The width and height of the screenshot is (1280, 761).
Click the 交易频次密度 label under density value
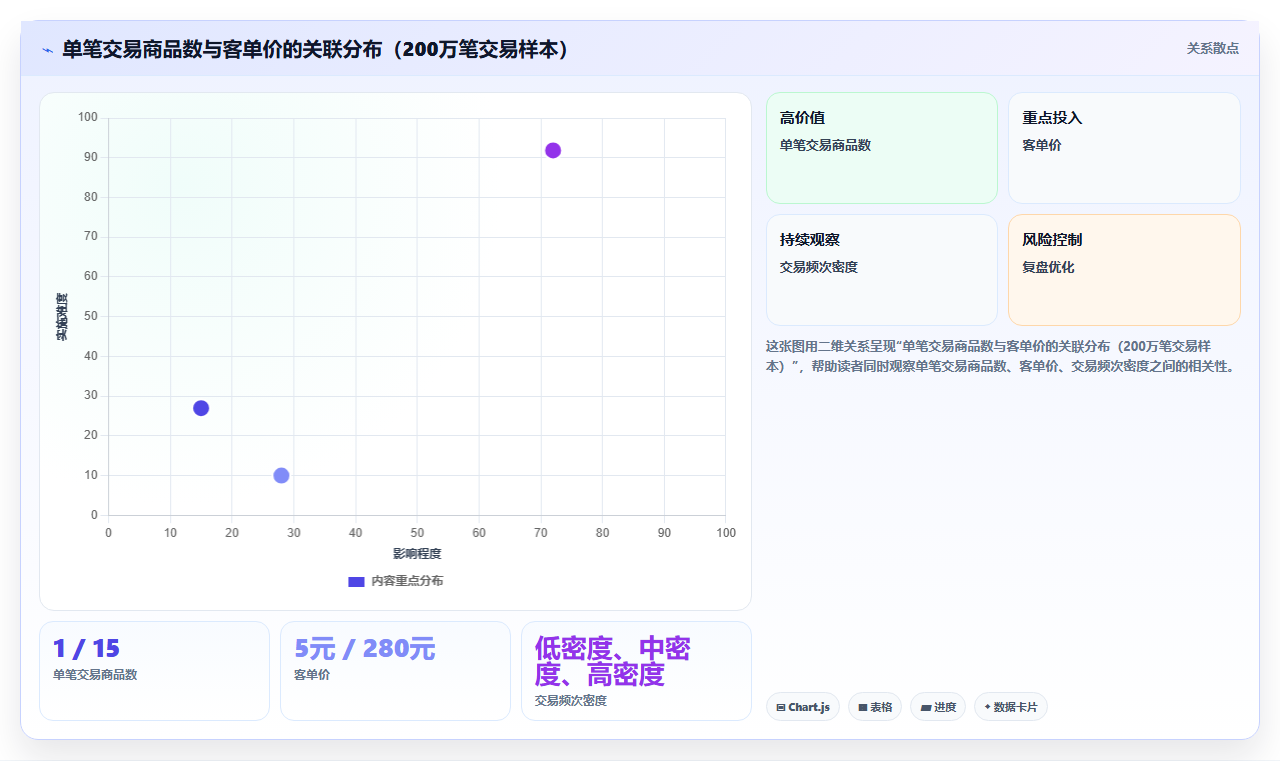571,701
